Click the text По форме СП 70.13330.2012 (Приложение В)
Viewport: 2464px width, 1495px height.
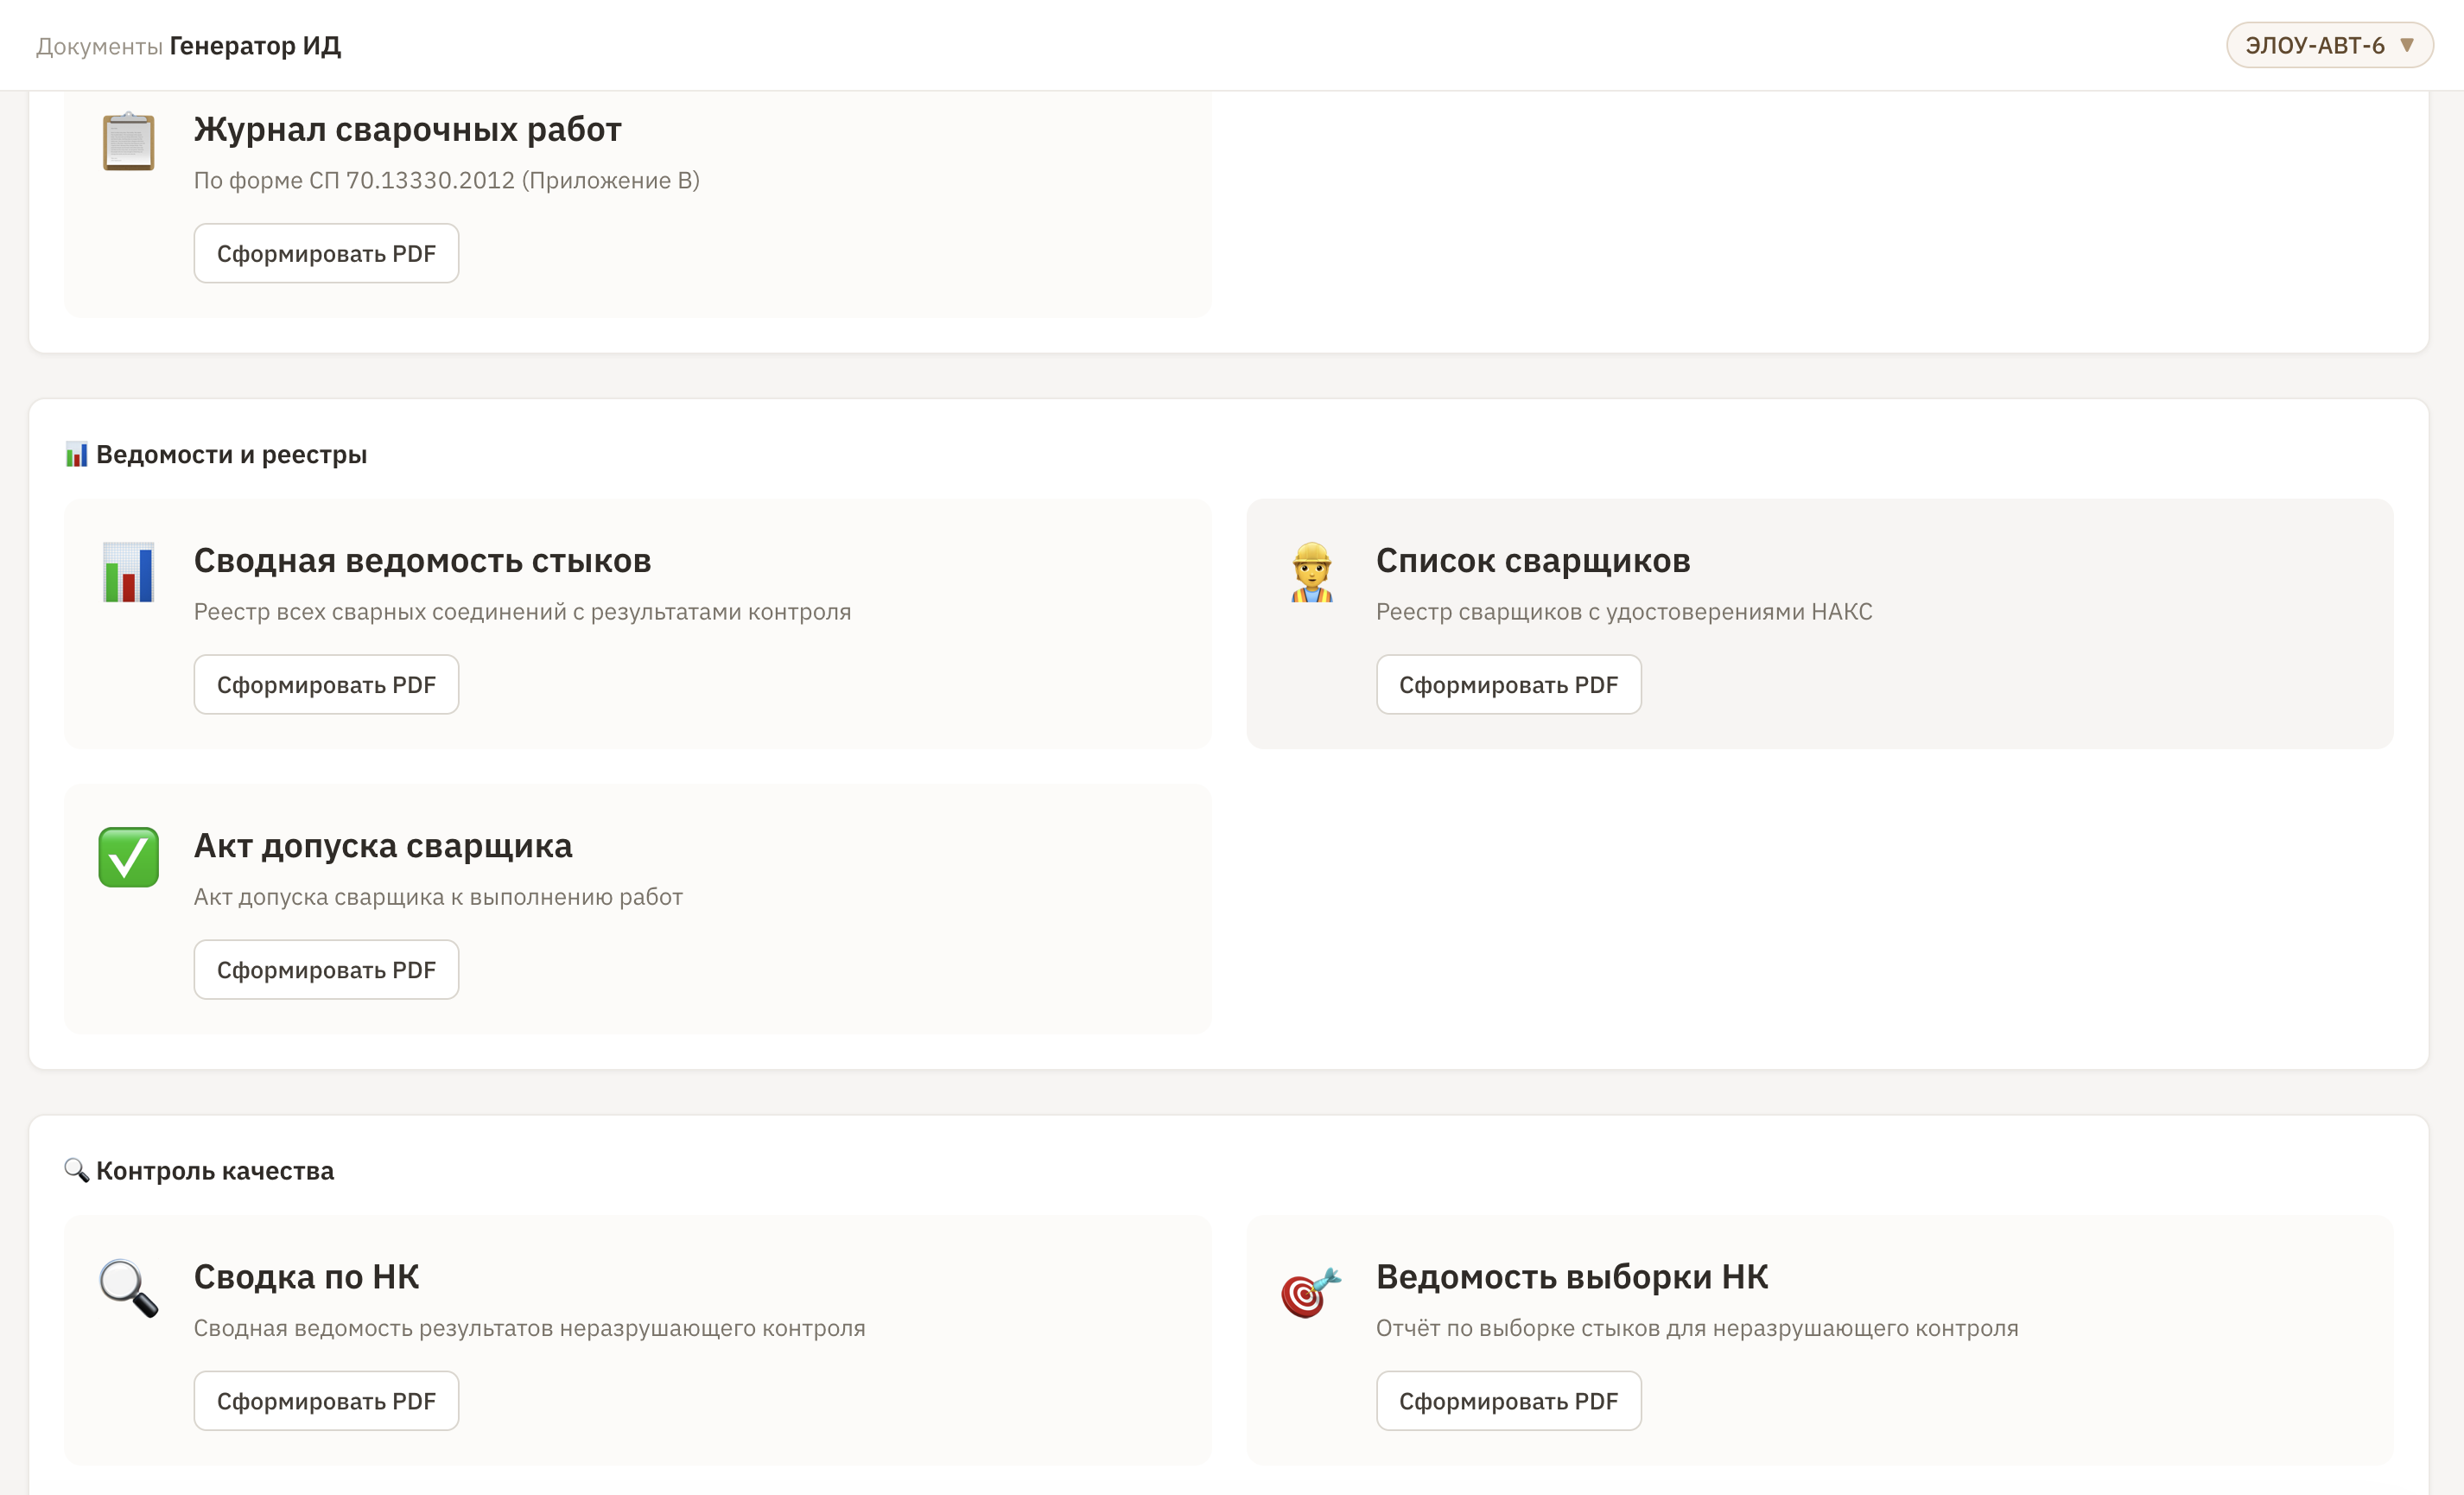(446, 180)
